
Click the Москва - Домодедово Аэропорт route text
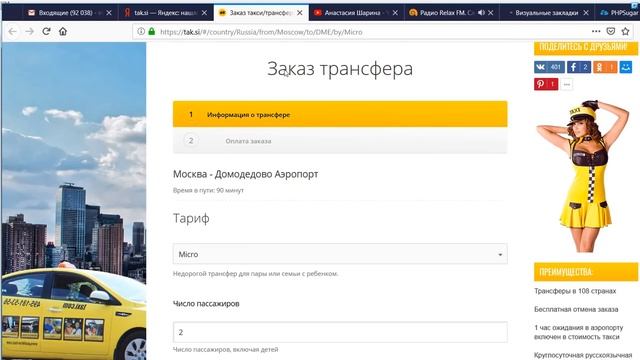tap(245, 174)
